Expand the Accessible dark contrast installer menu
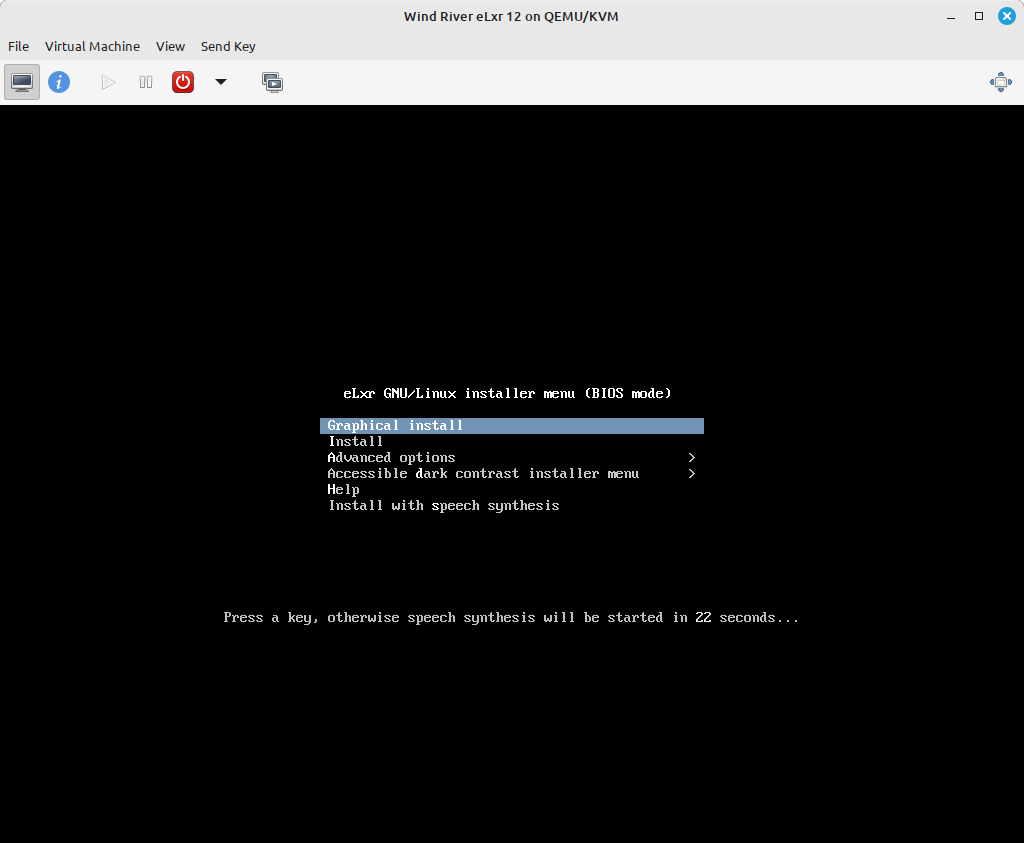The height and width of the screenshot is (843, 1024). pyautogui.click(x=483, y=473)
